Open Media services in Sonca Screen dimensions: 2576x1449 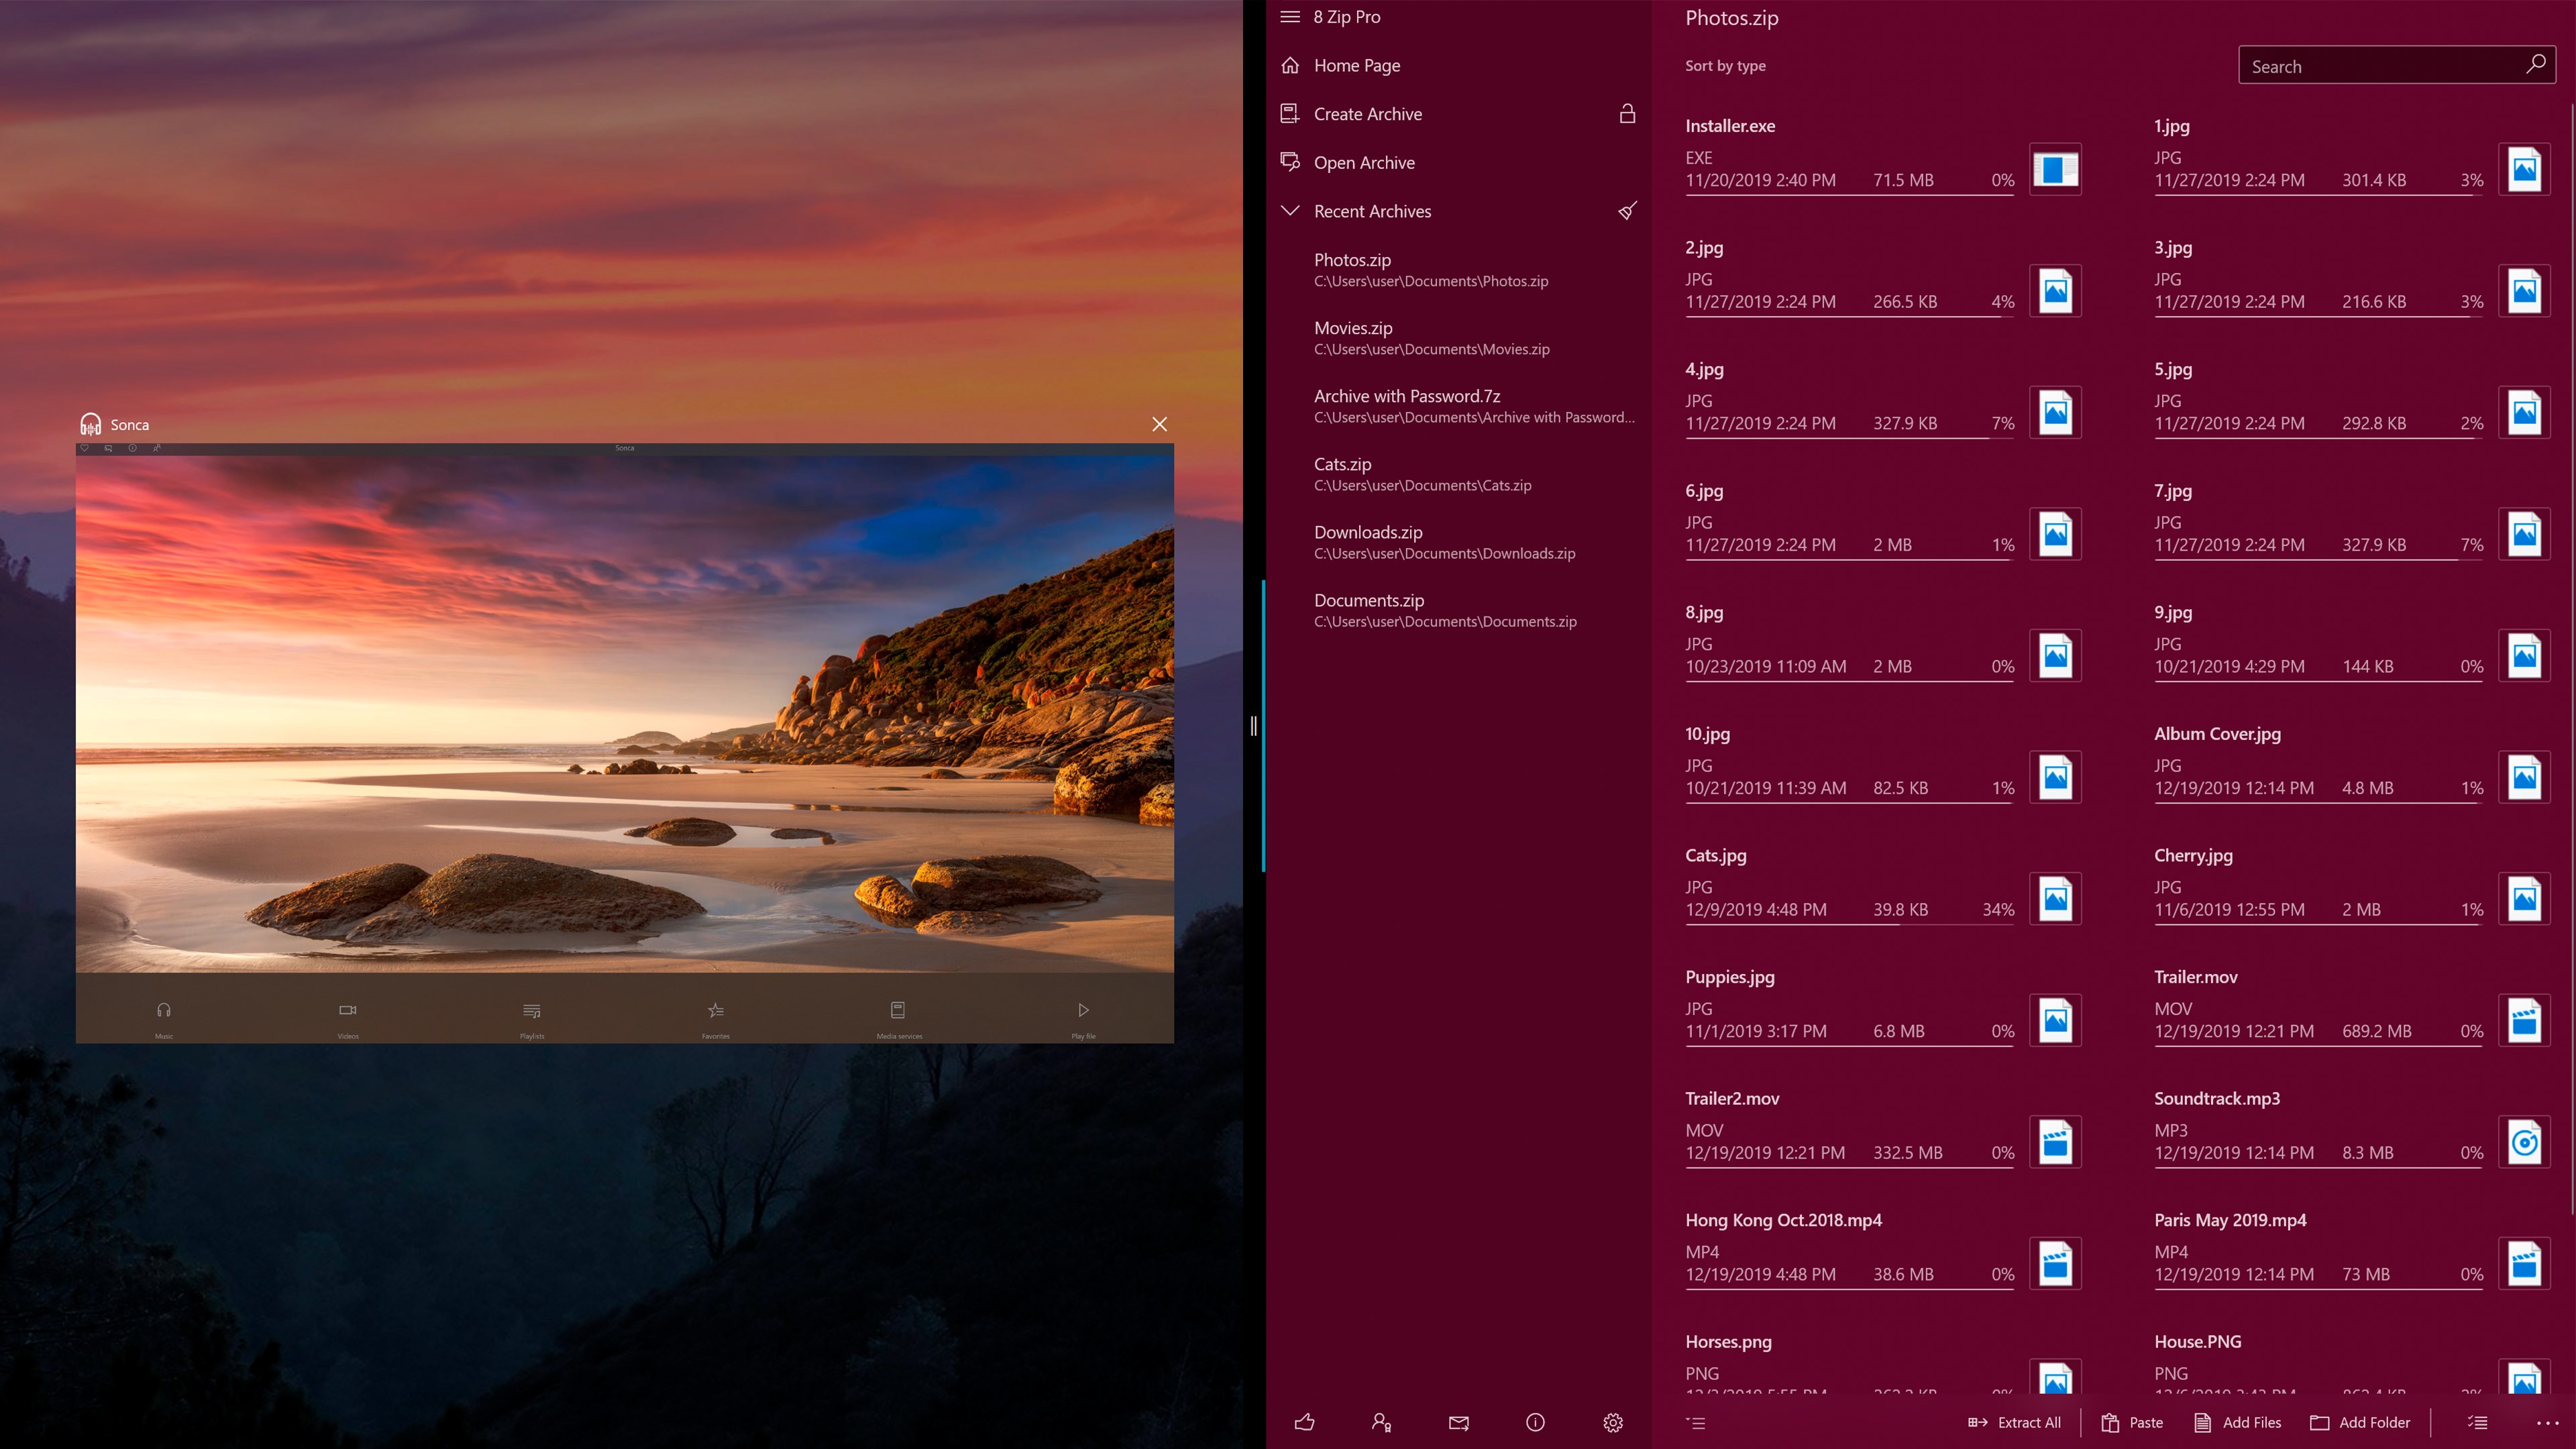[x=898, y=1015]
